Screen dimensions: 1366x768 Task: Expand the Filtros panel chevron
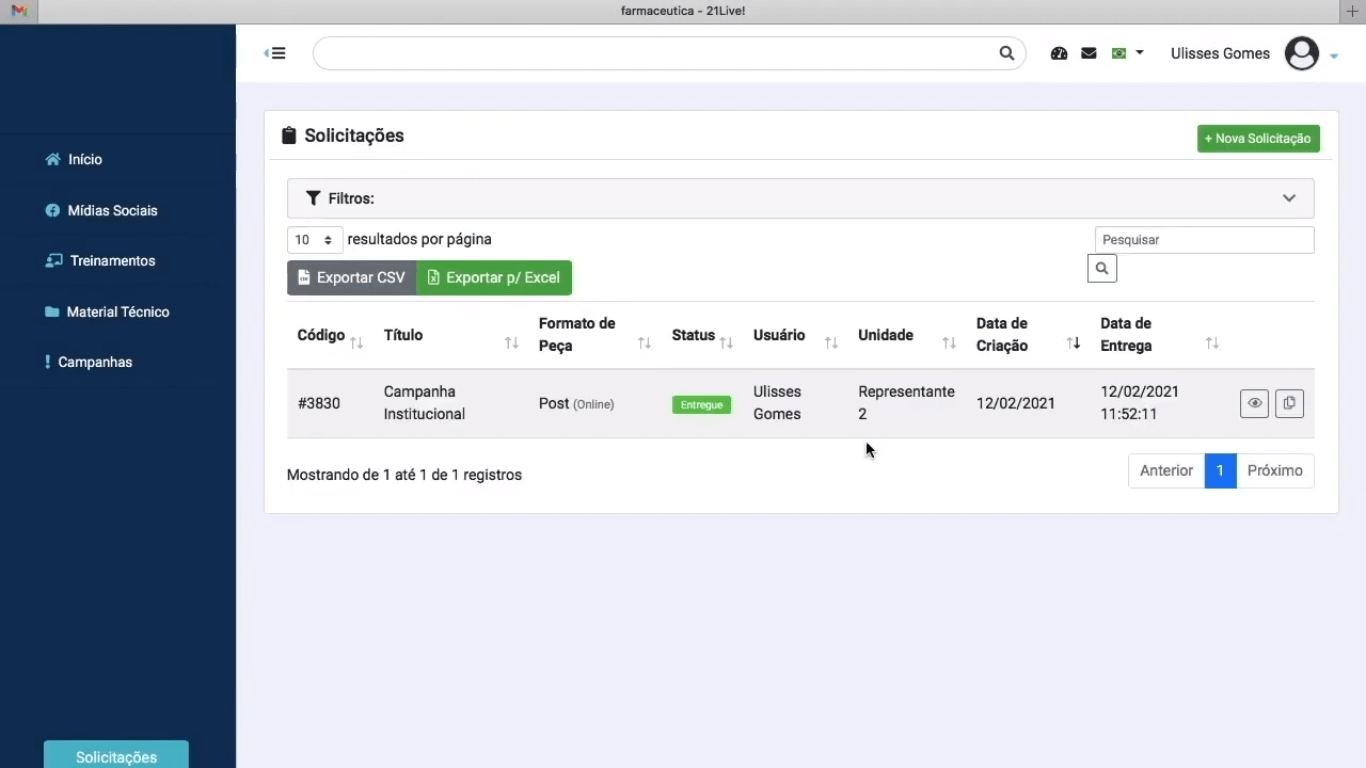click(x=1289, y=198)
